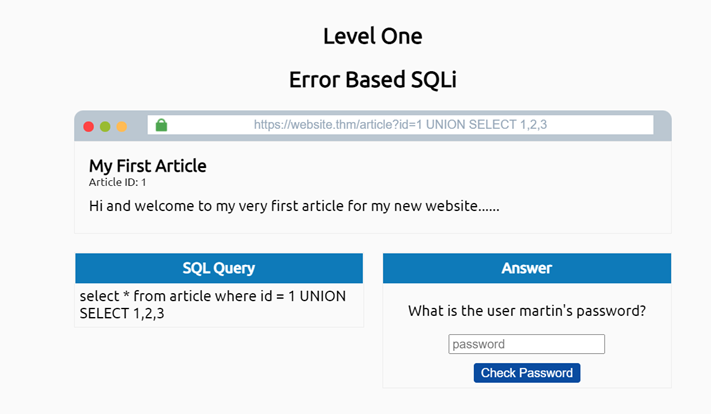The image size is (711, 414).
Task: Click the orange dot in mock browser
Action: (122, 127)
